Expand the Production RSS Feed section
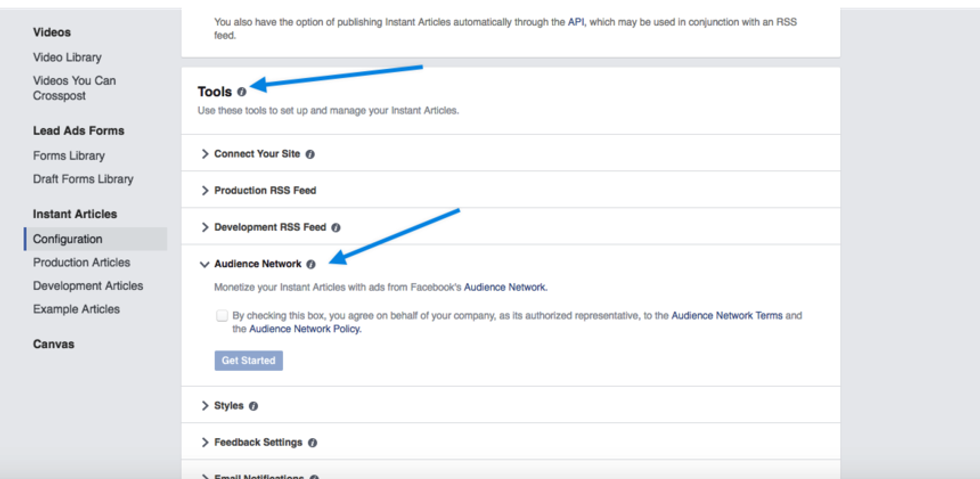 click(x=264, y=190)
